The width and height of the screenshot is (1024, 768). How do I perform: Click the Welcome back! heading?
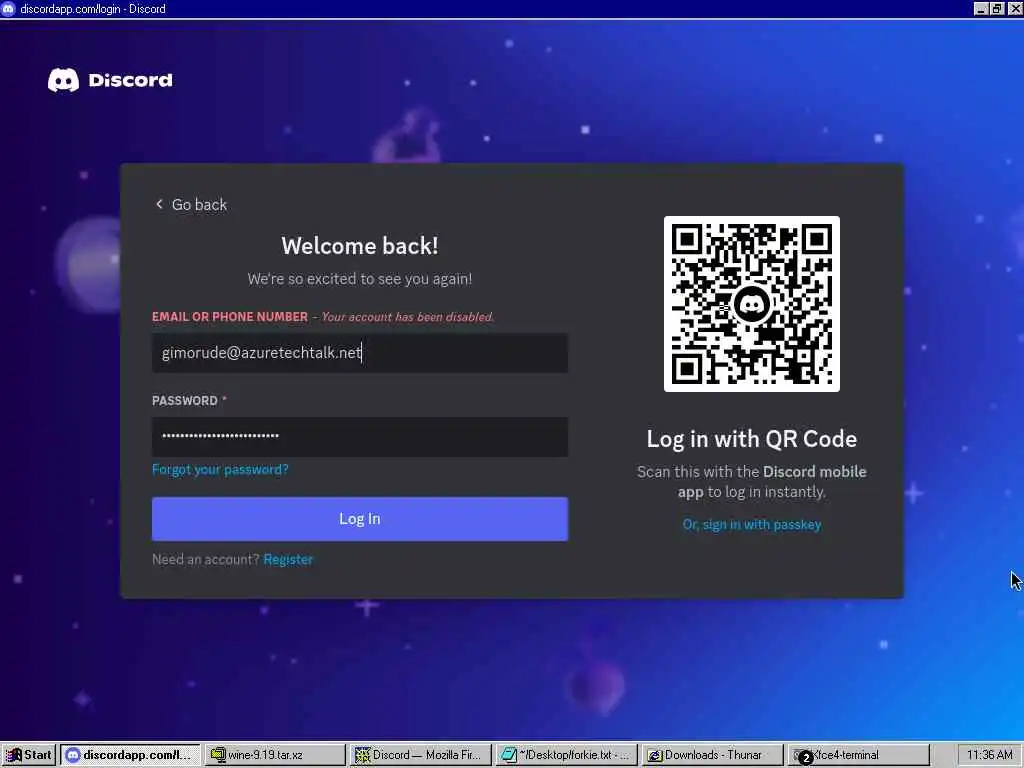coord(360,246)
